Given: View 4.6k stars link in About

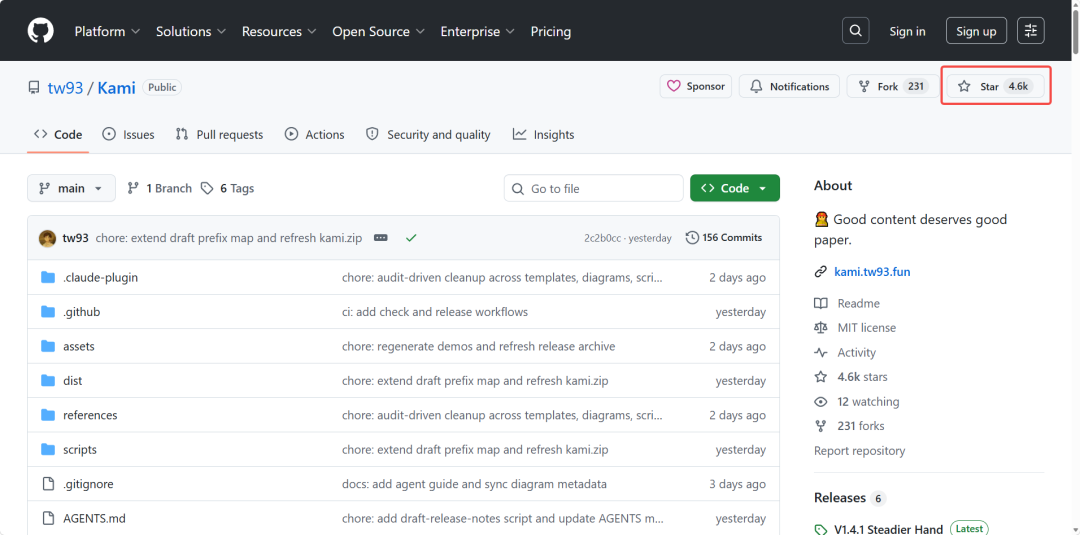Looking at the screenshot, I should (851, 377).
